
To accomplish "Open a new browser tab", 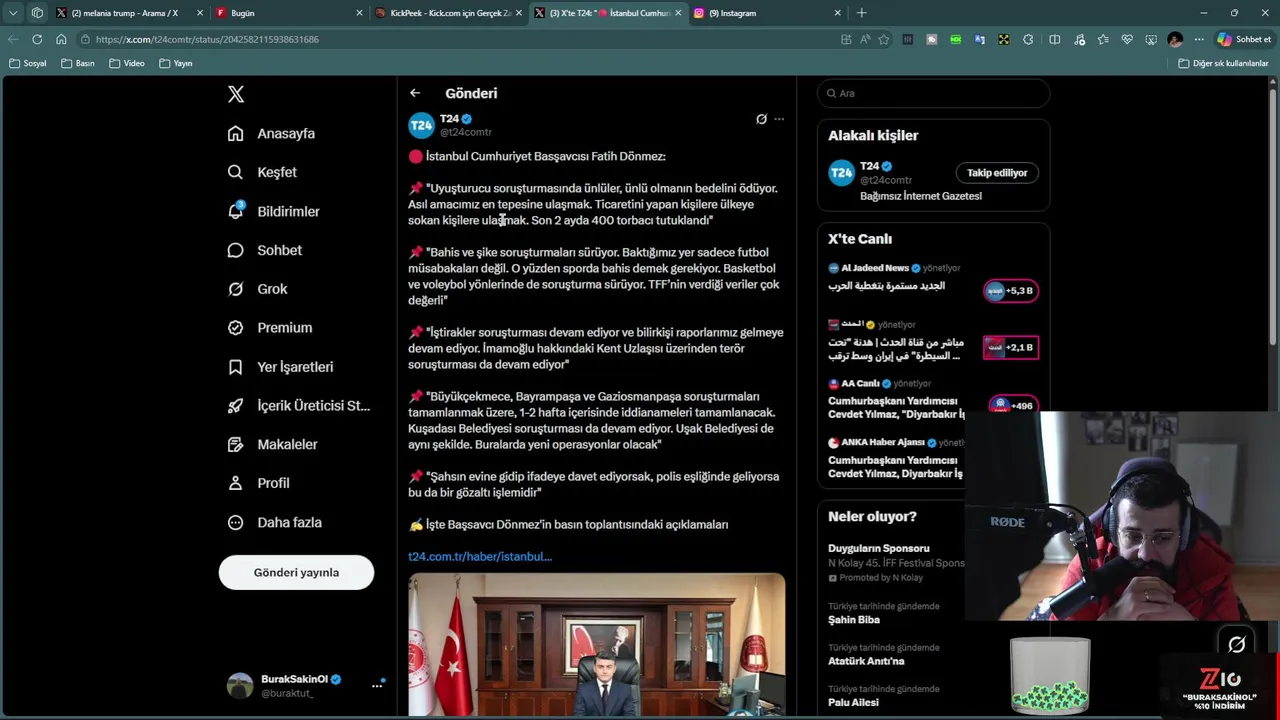I will [x=861, y=13].
